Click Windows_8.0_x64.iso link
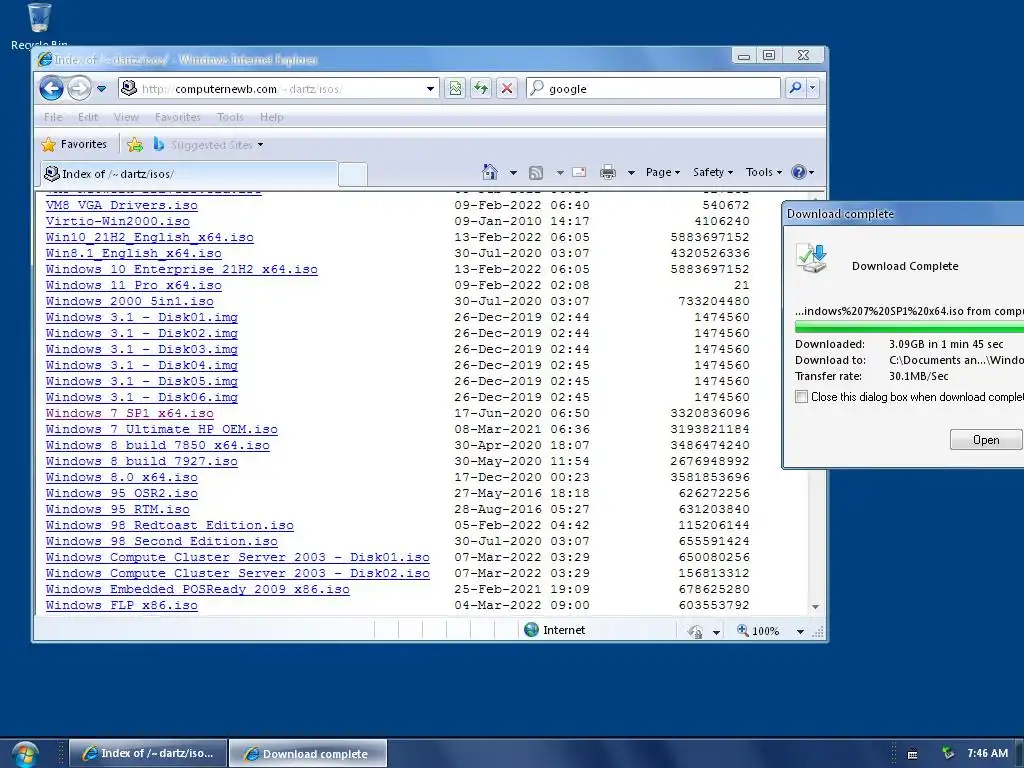 click(x=121, y=477)
